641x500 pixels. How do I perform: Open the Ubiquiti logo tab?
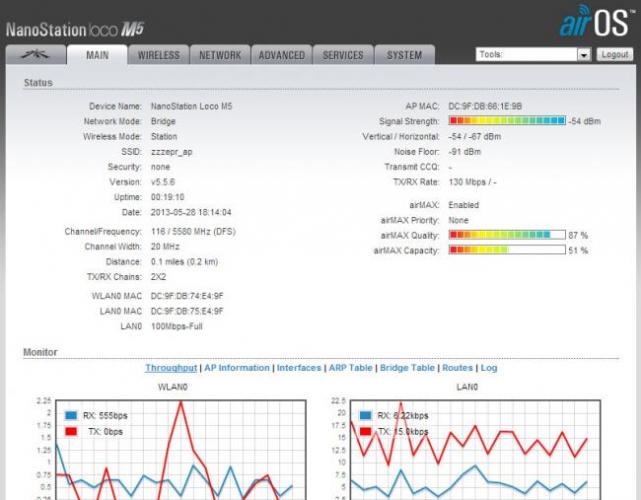point(38,55)
